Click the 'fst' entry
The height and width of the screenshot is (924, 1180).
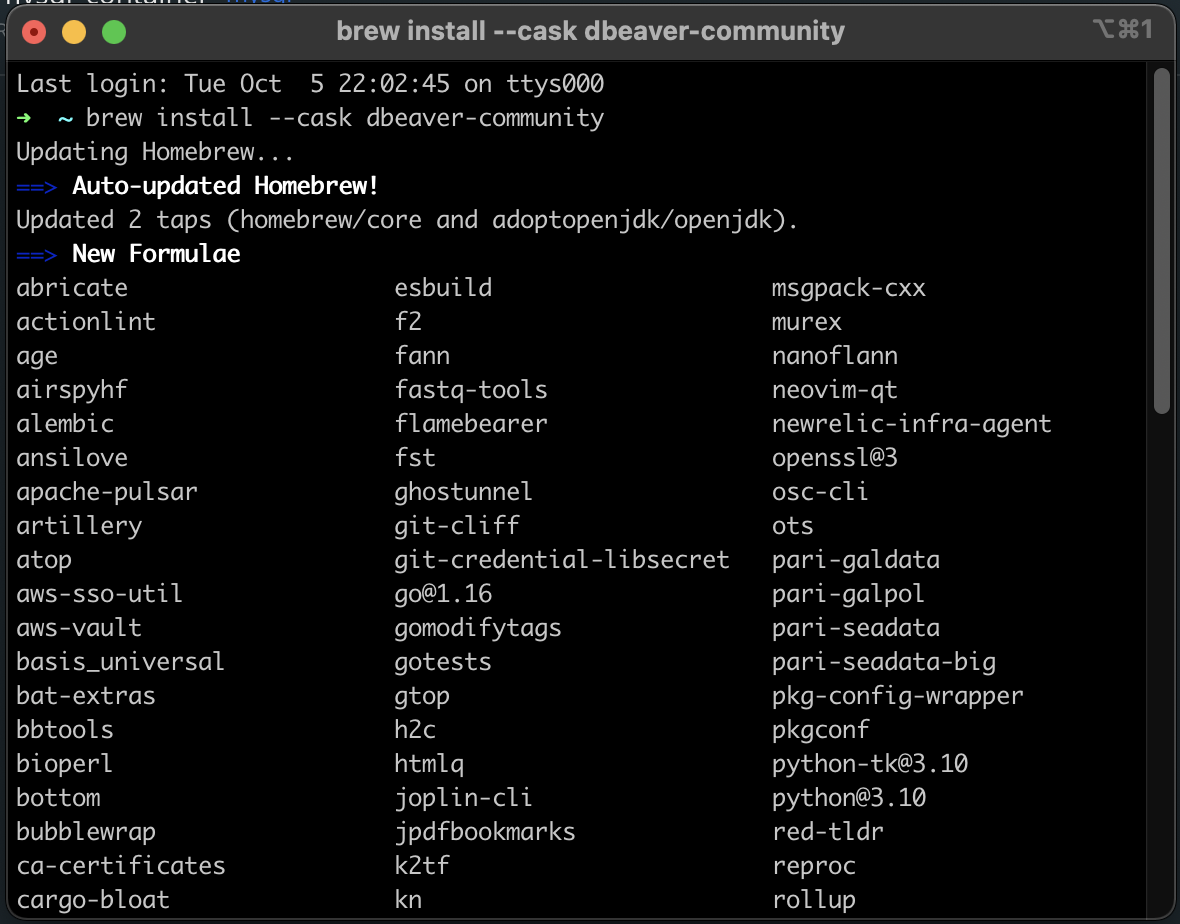click(415, 457)
